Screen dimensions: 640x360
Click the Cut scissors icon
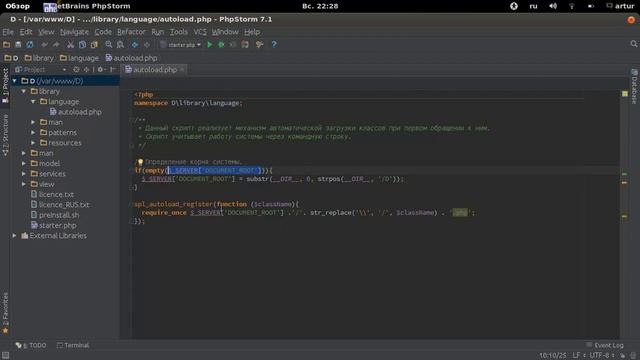(71, 45)
